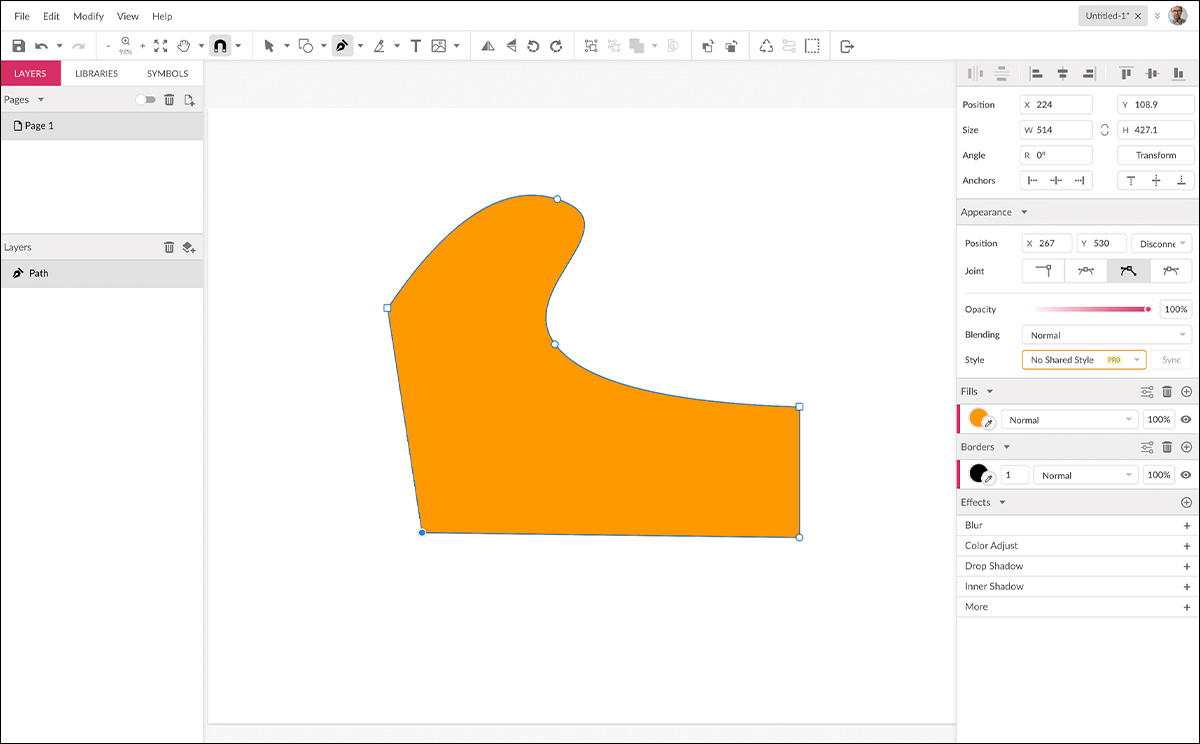Hide the orange fill with its eye icon
Viewport: 1200px width, 744px height.
tap(1186, 420)
